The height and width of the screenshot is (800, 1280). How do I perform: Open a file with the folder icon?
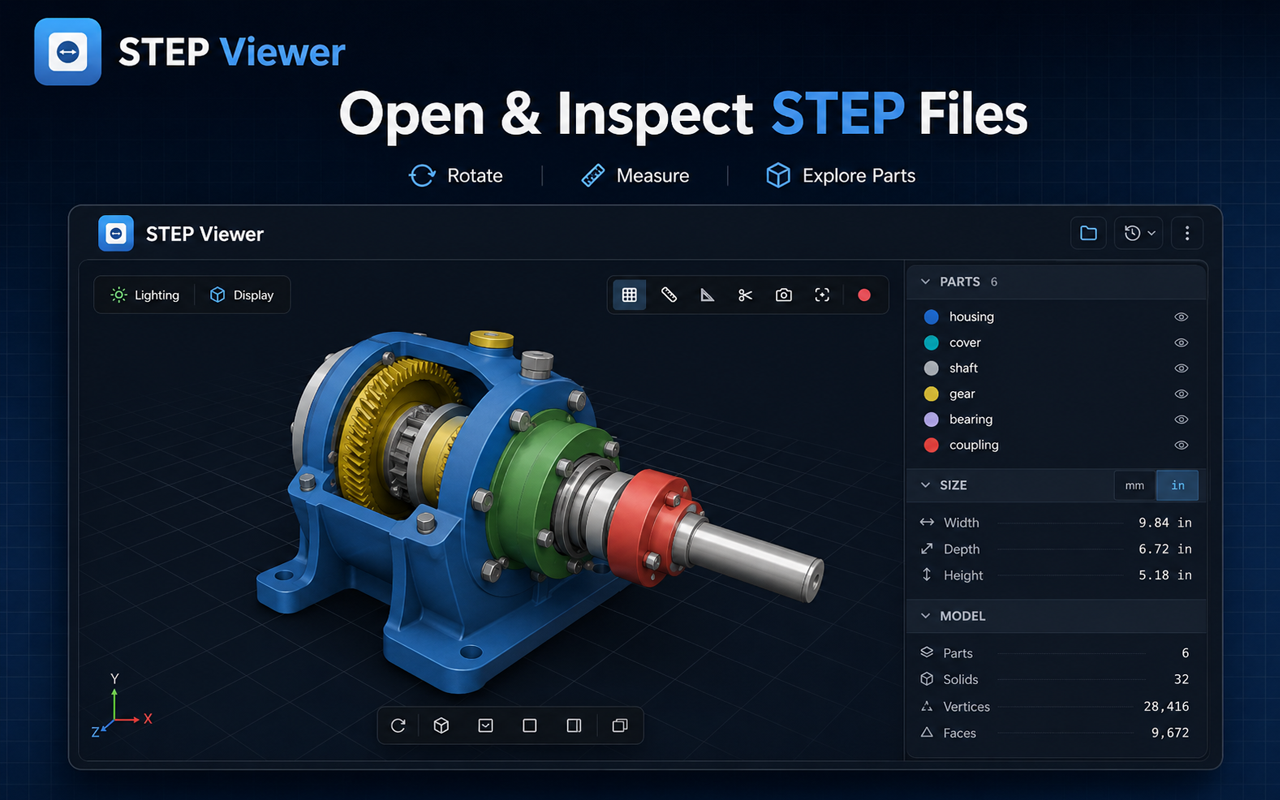(1088, 233)
